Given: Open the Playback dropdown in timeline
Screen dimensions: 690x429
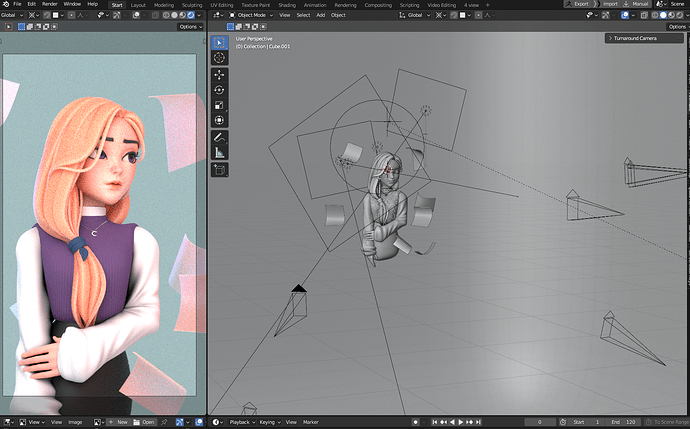Looking at the screenshot, I should [242, 422].
